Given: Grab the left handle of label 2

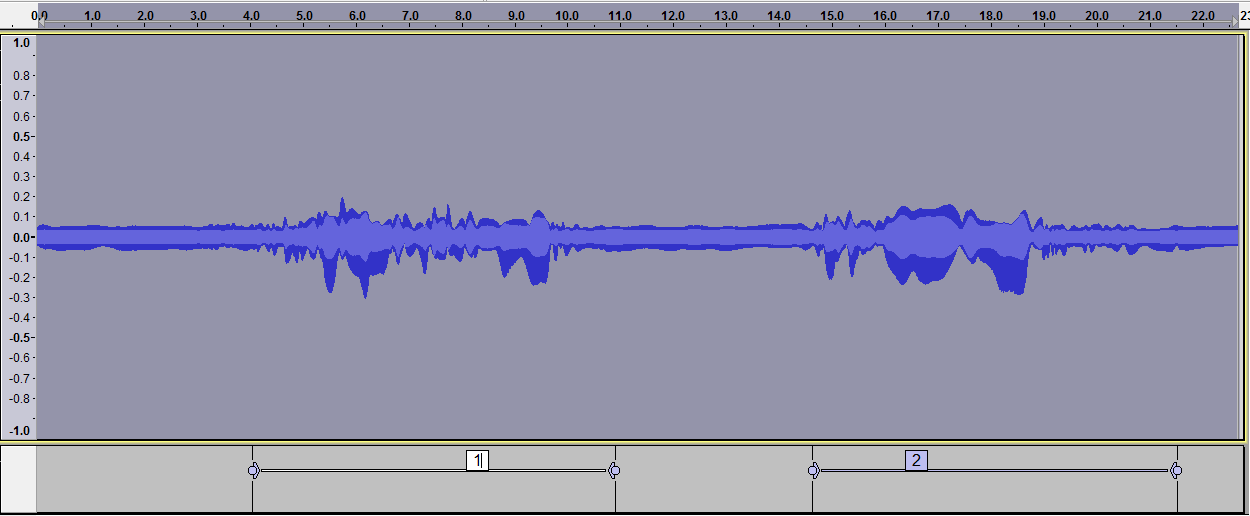Looking at the screenshot, I should 814,470.
